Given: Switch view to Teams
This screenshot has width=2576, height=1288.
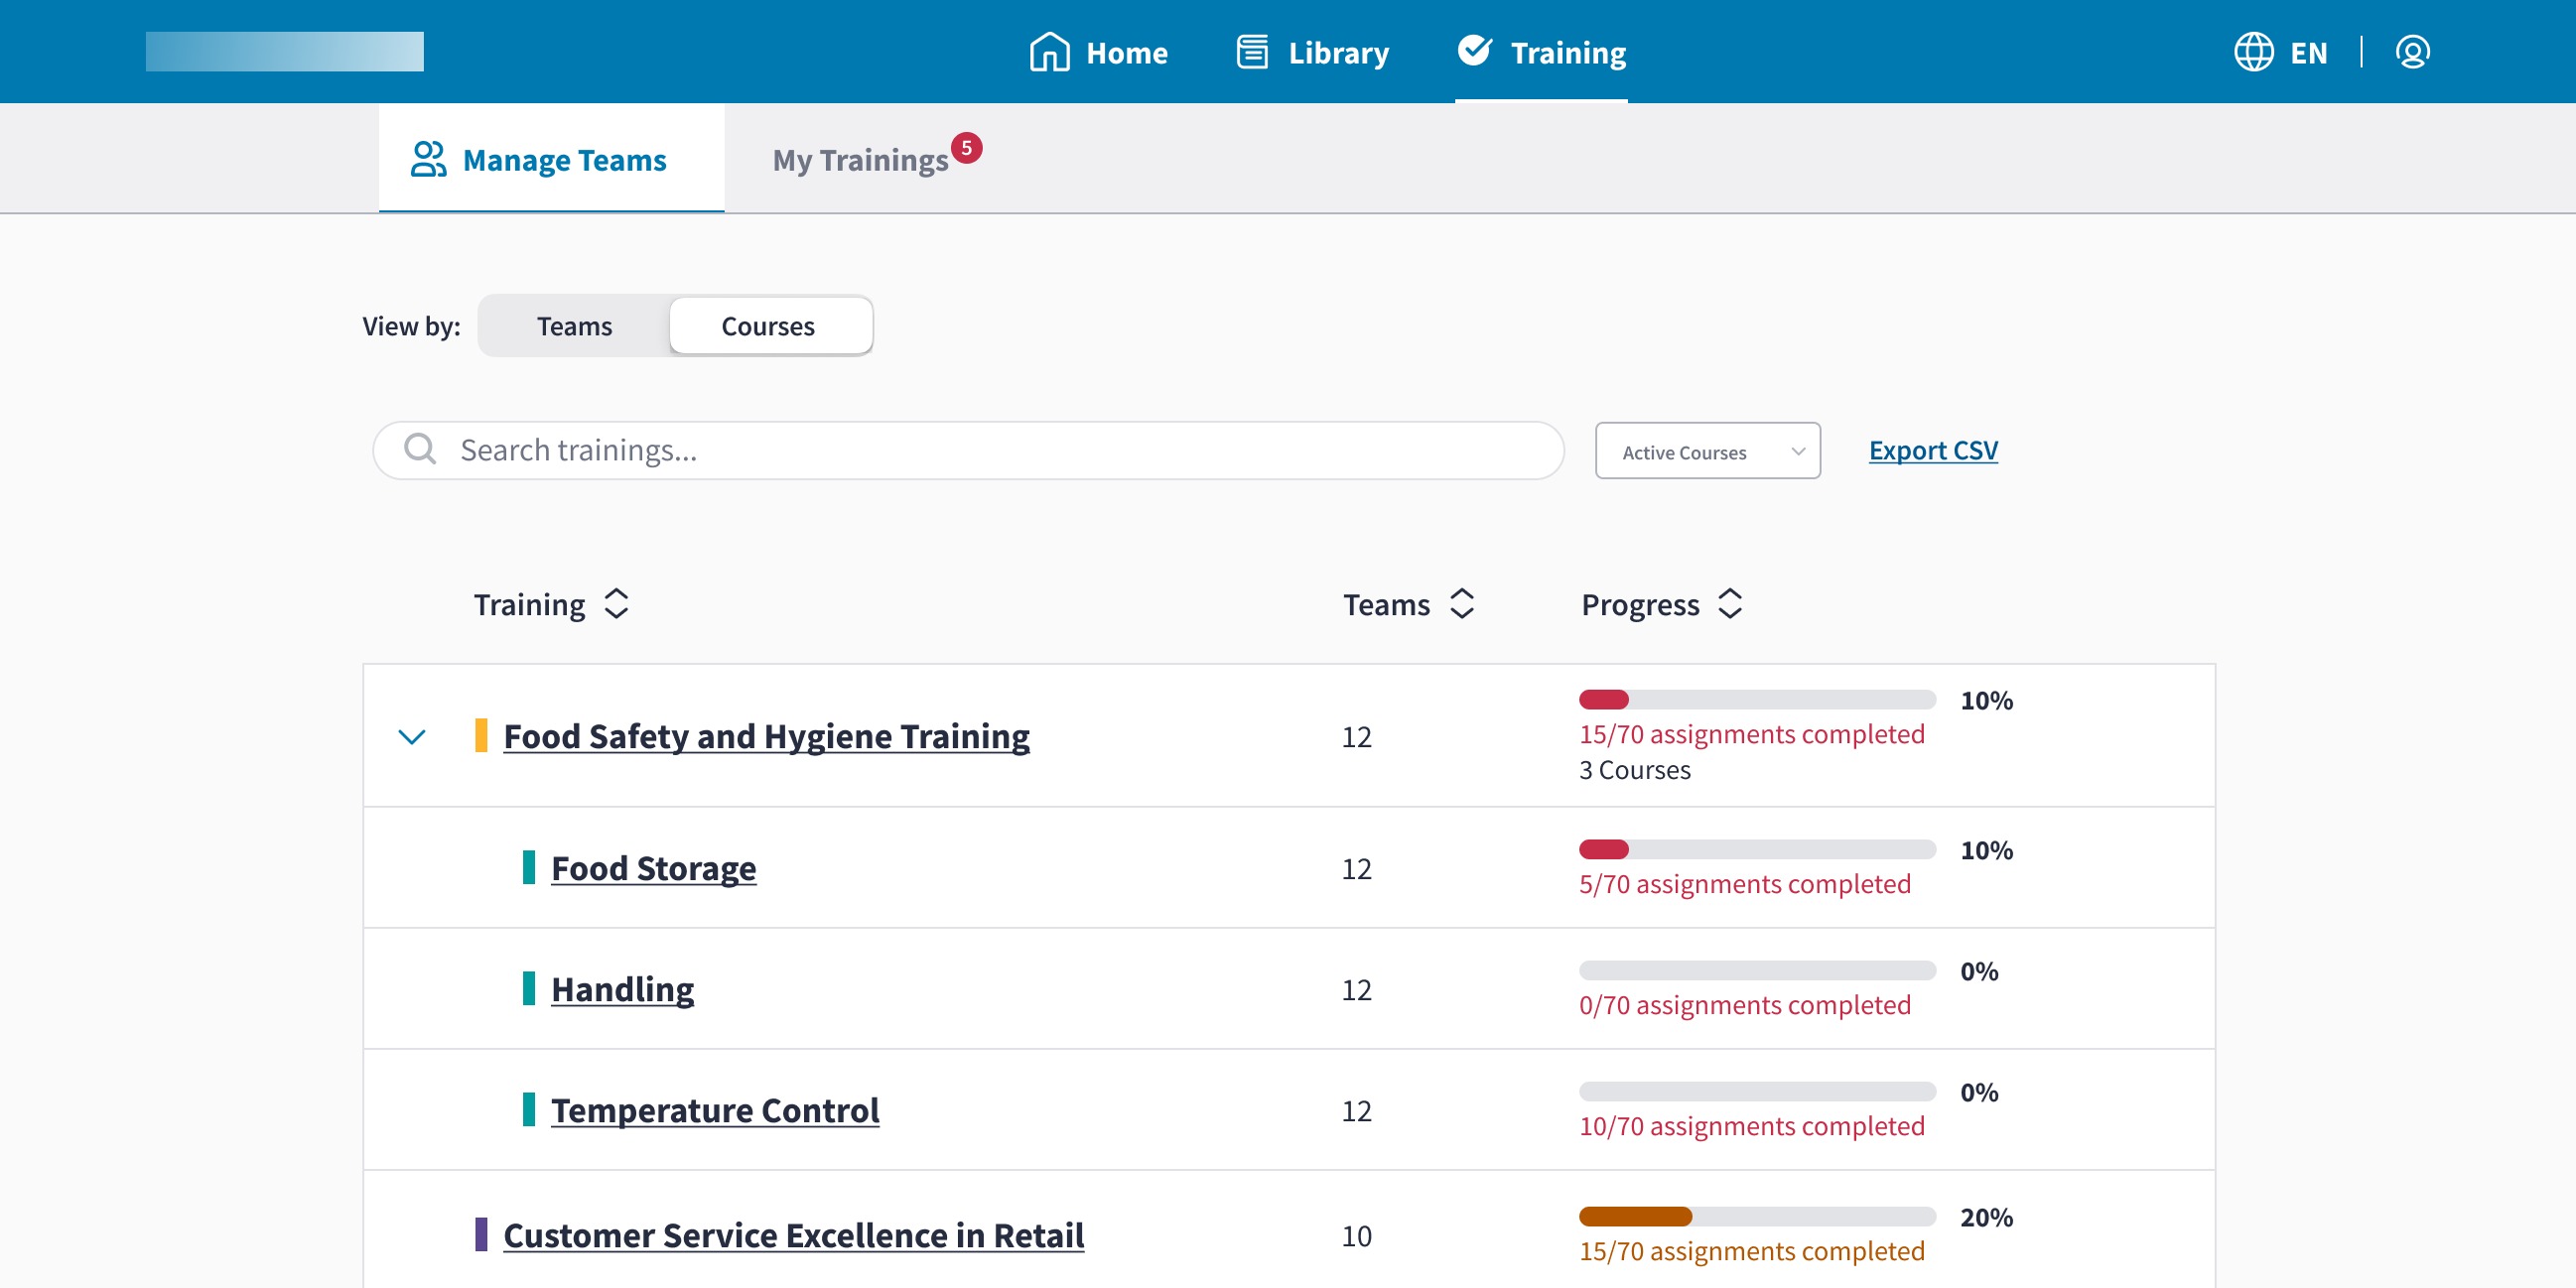Looking at the screenshot, I should coord(574,326).
